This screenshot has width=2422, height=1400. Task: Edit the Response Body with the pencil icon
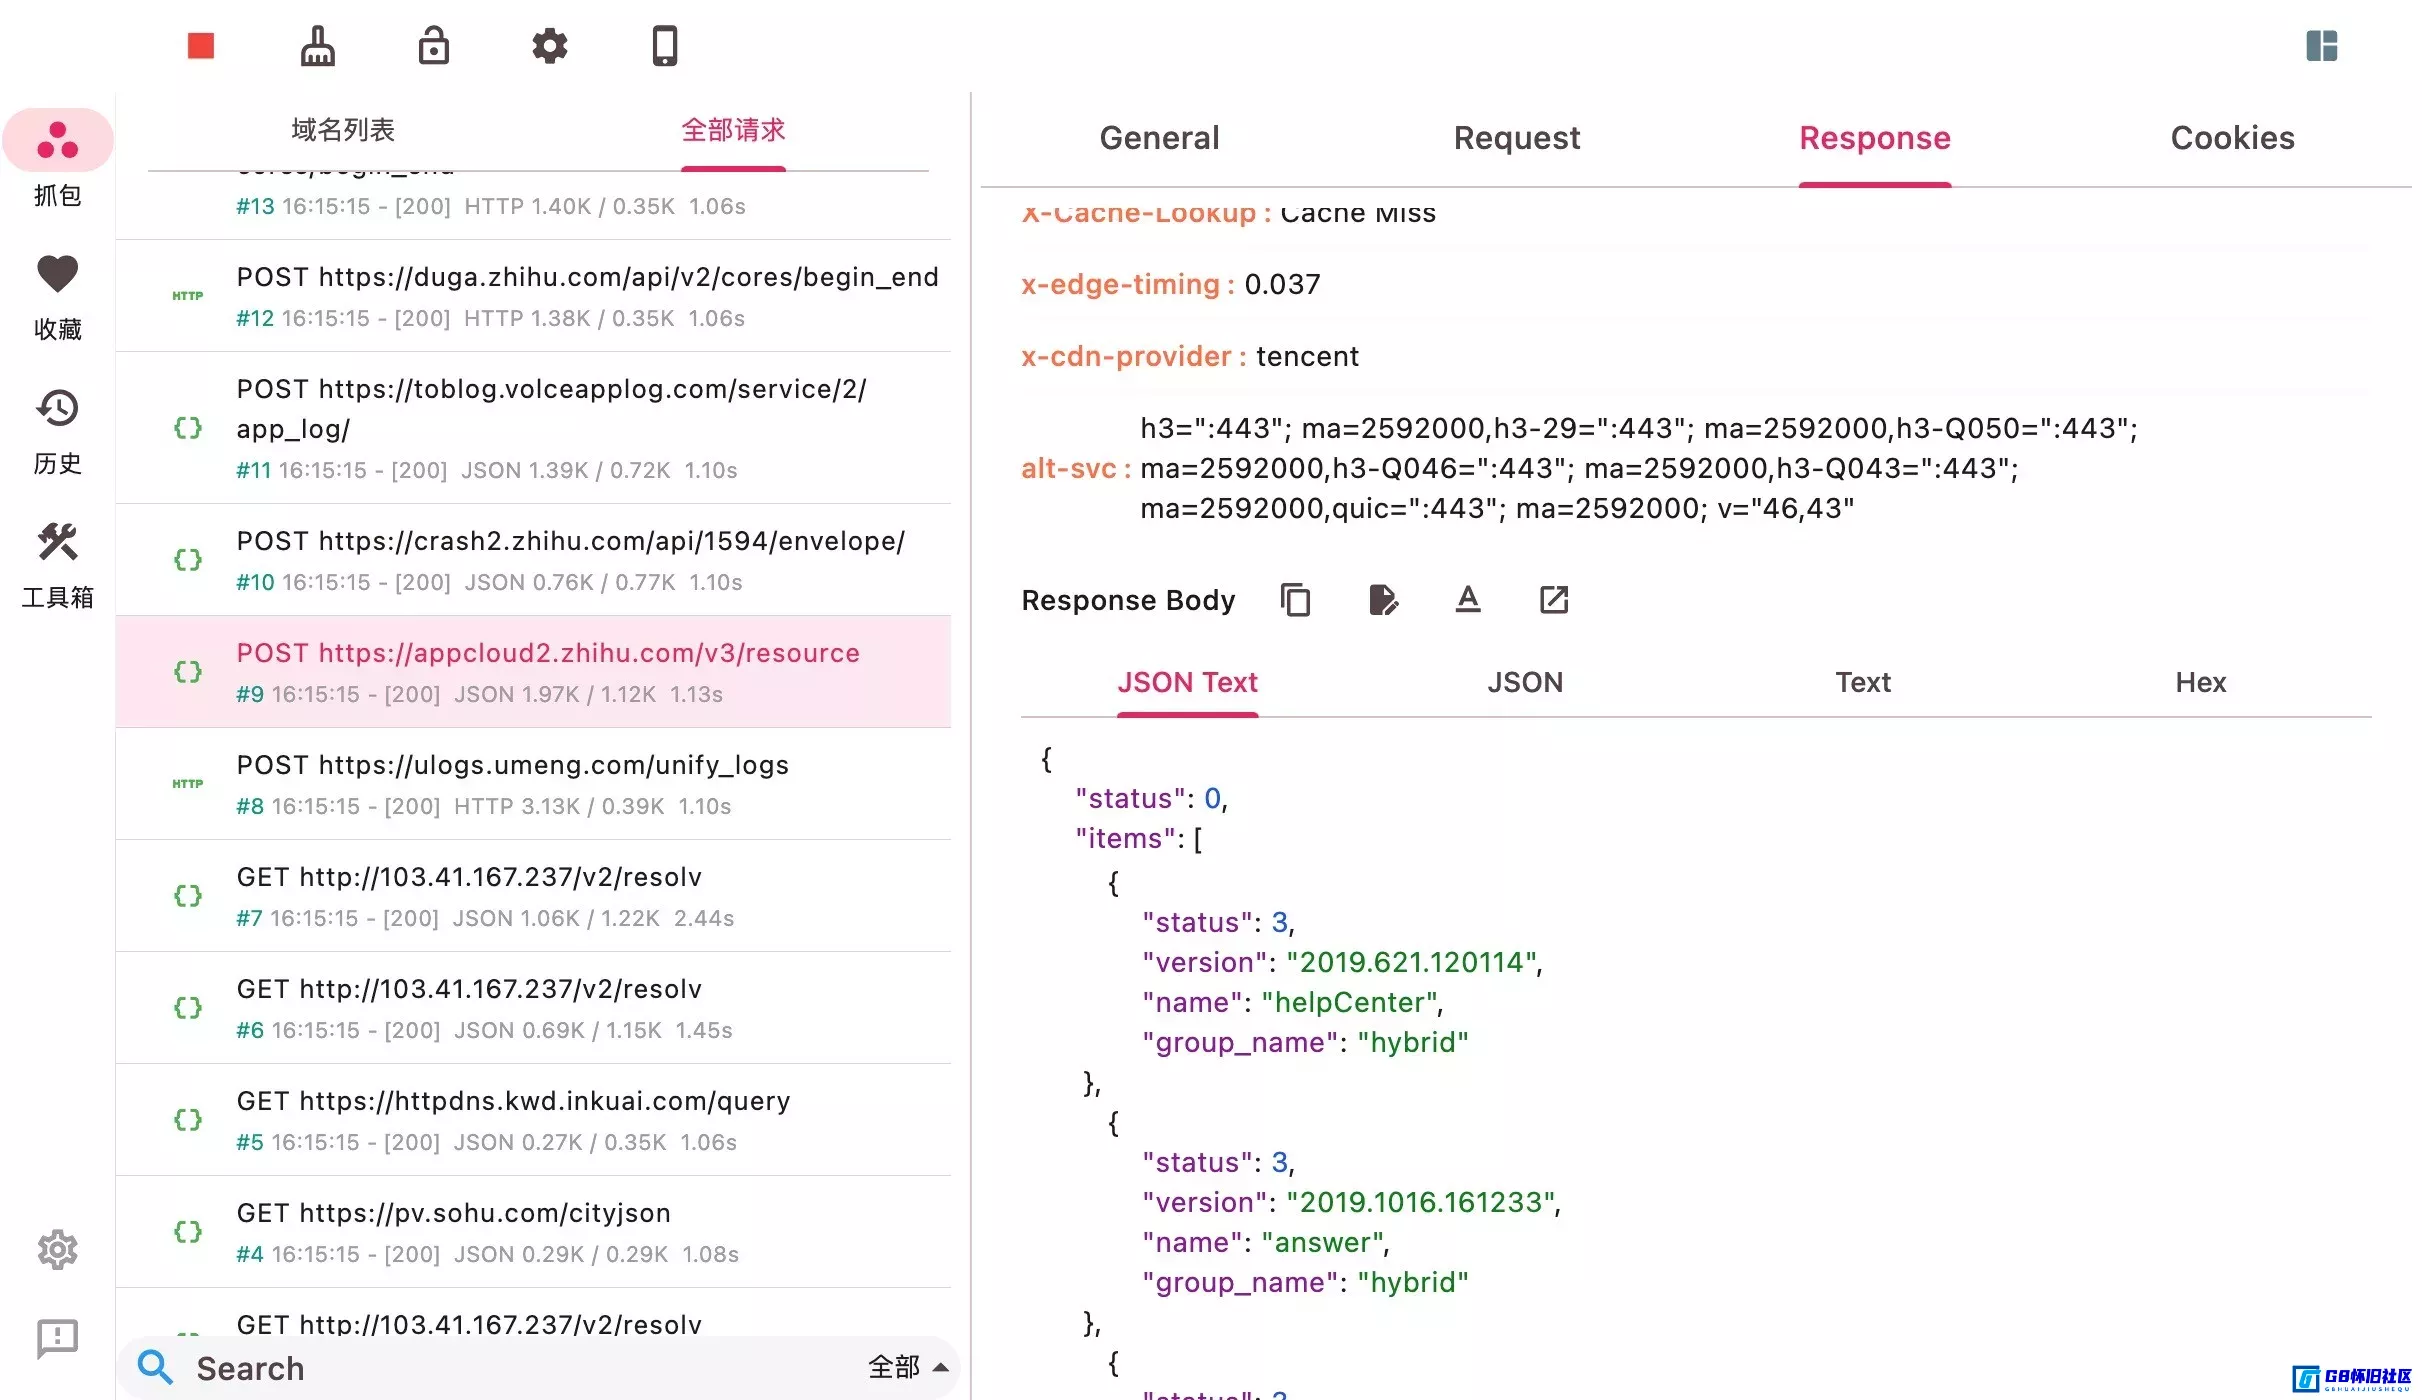click(1383, 599)
